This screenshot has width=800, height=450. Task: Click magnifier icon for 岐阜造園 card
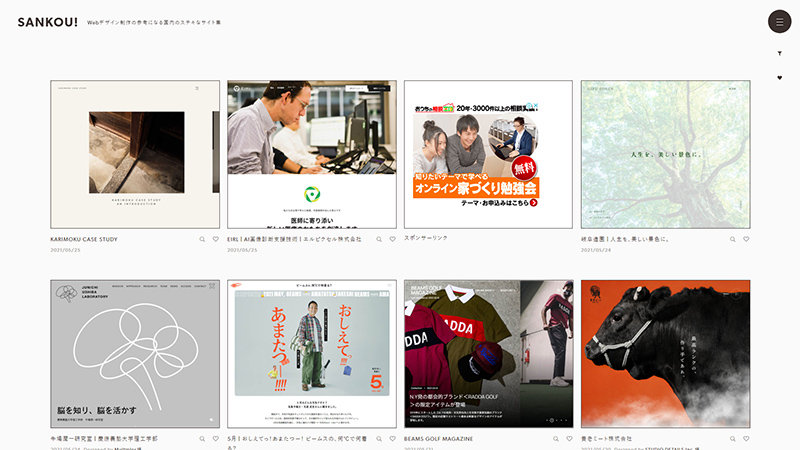[733, 239]
